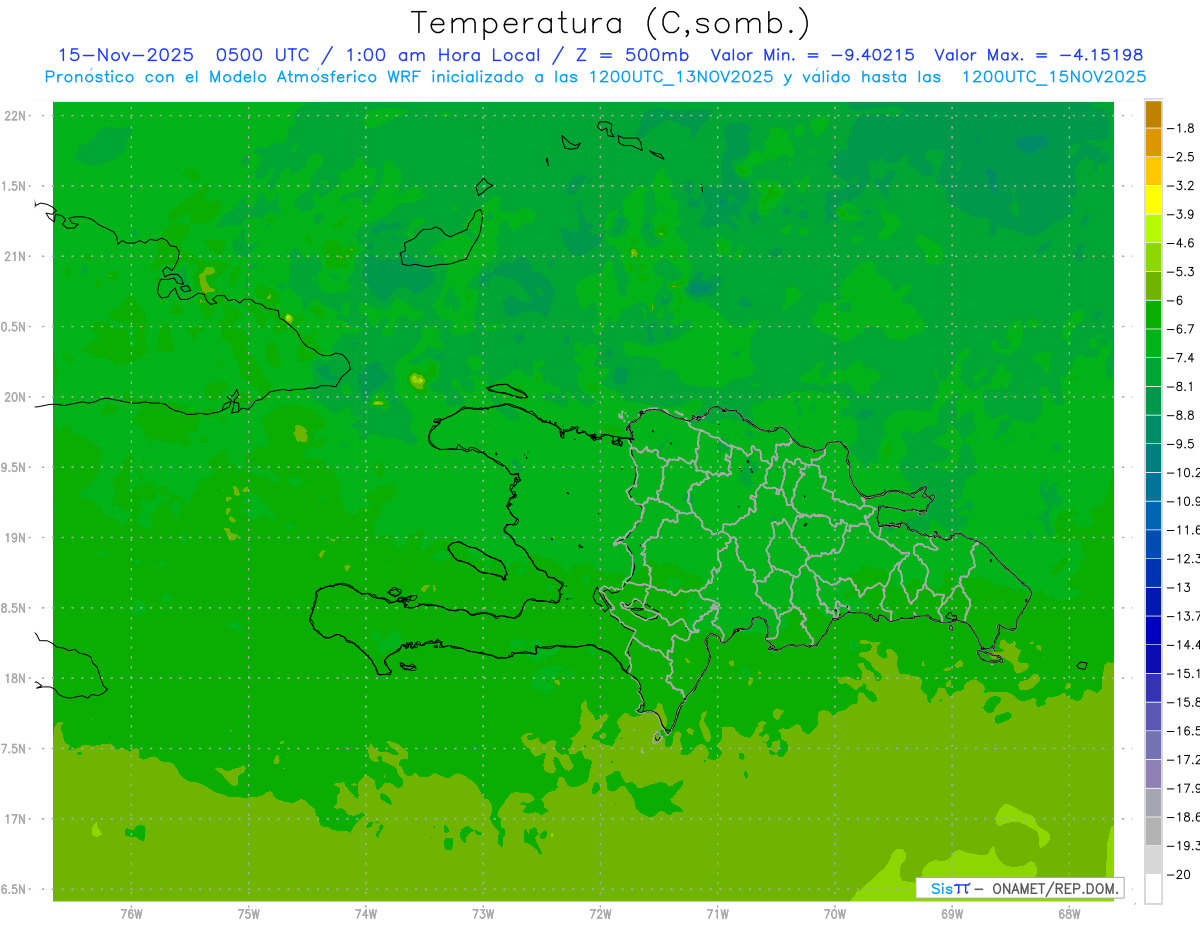The width and height of the screenshot is (1200, 927).
Task: Click the "-4.6" color scale label
Action: [x=1181, y=243]
